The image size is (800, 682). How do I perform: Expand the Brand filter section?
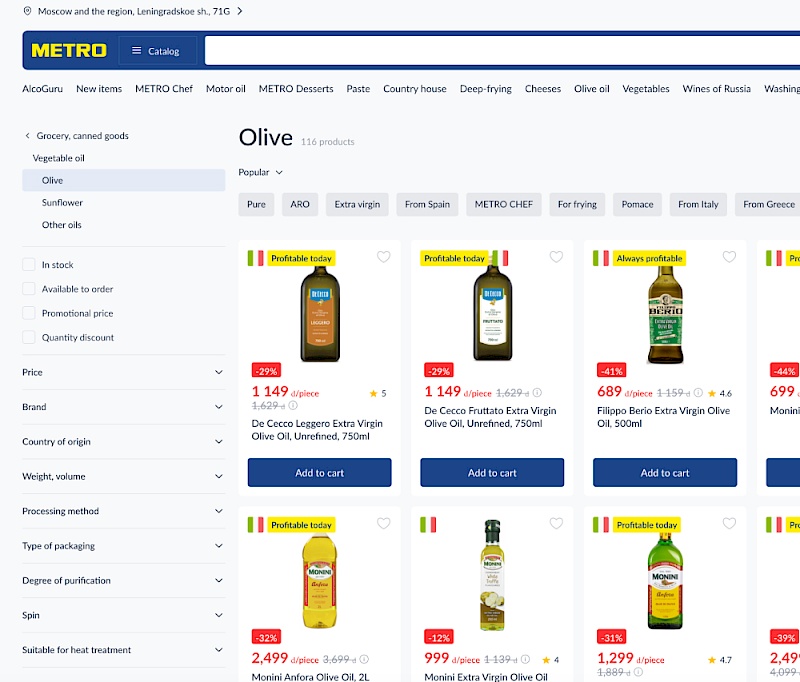[x=123, y=407]
